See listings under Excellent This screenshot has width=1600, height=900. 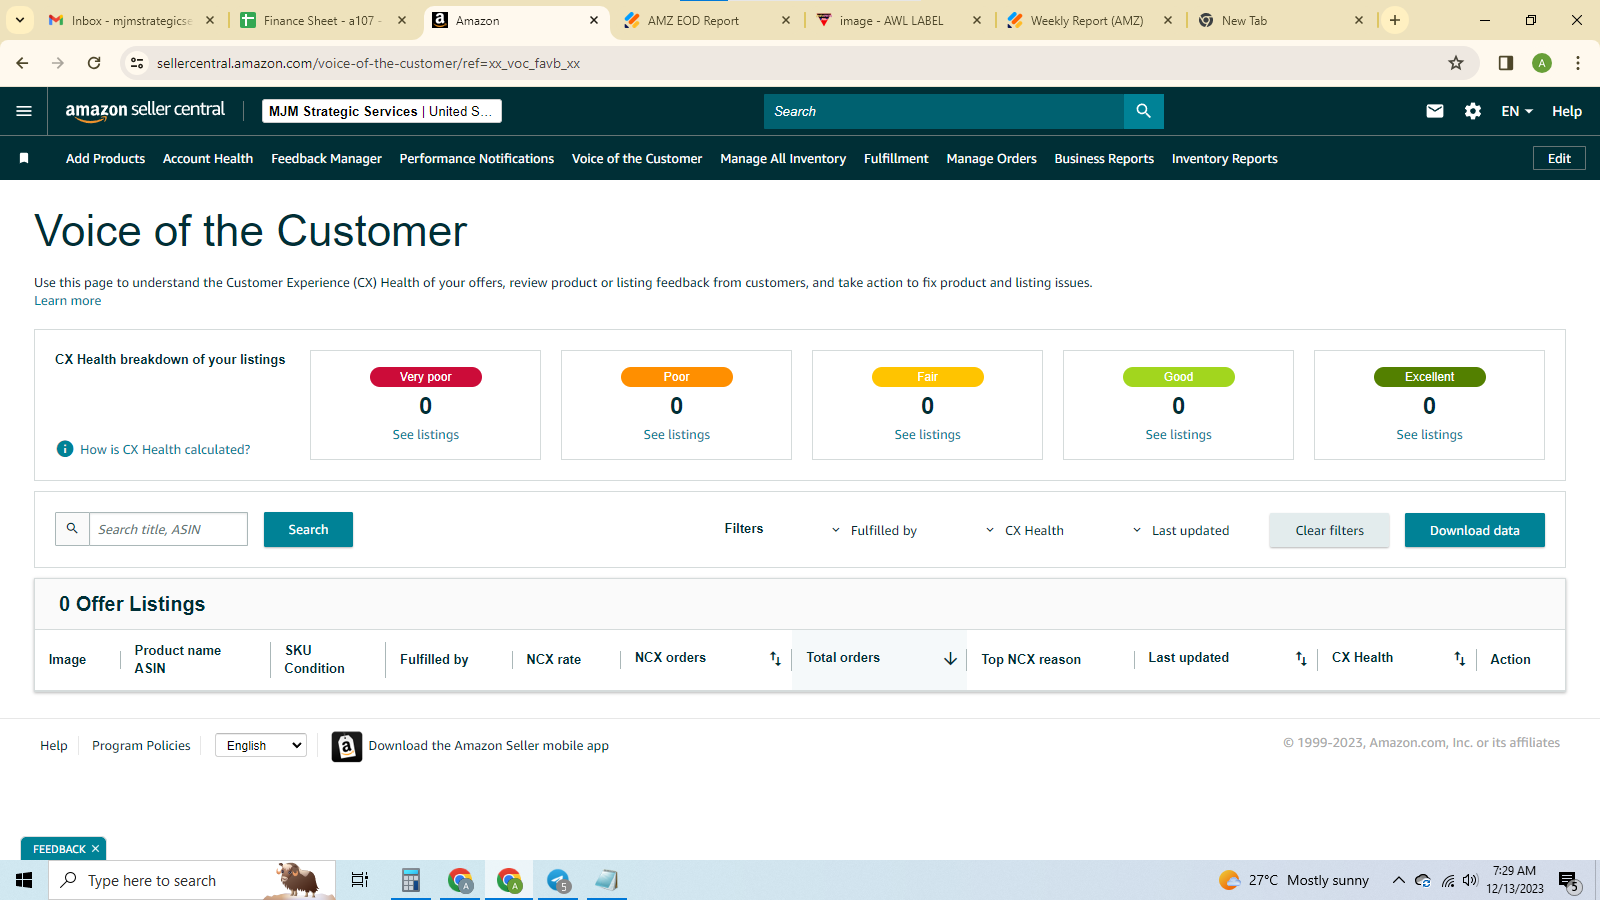pyautogui.click(x=1430, y=435)
